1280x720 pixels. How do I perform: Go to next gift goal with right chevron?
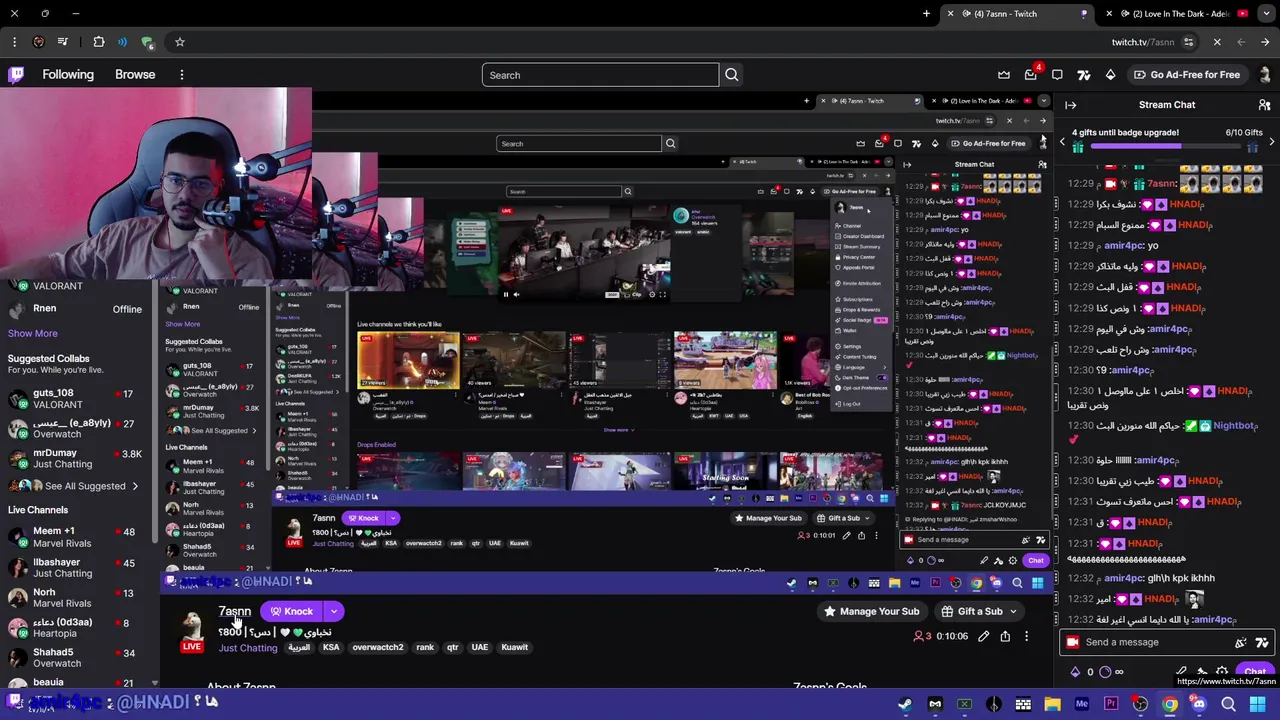[x=1271, y=143]
